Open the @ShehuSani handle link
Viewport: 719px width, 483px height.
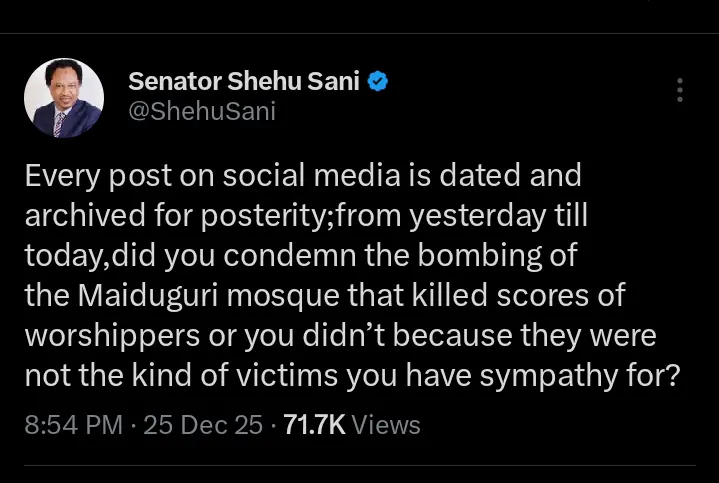coord(202,112)
